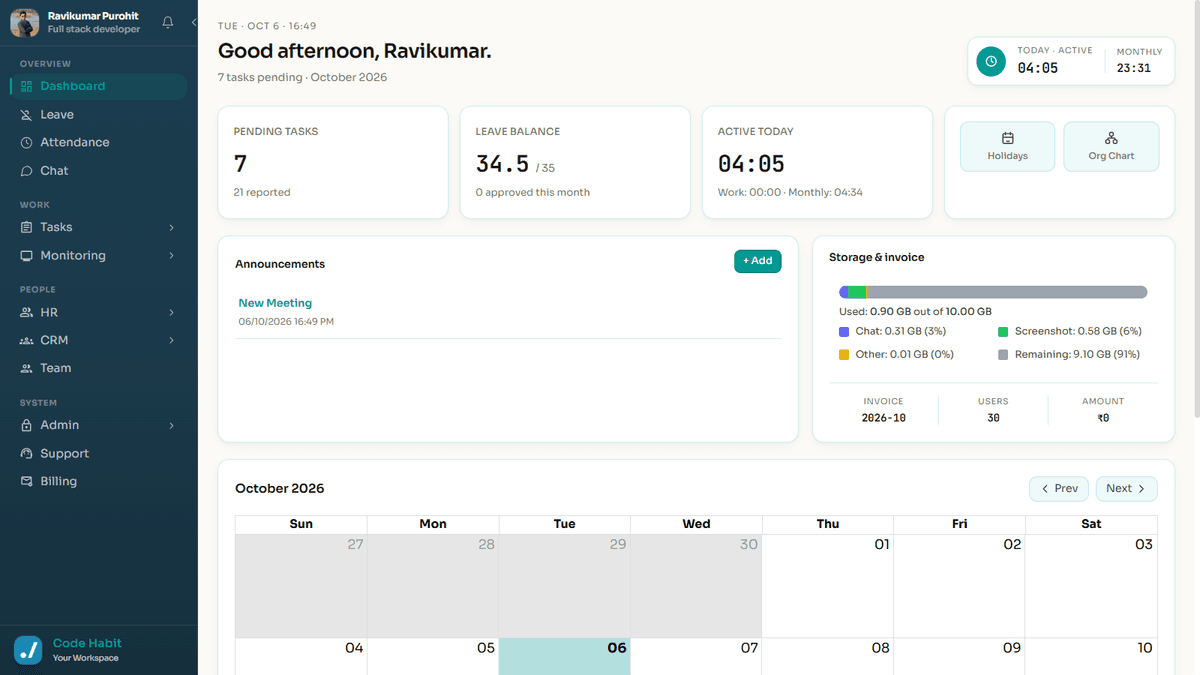The height and width of the screenshot is (675, 1200).
Task: Click the Leave Balance card
Action: 575,162
